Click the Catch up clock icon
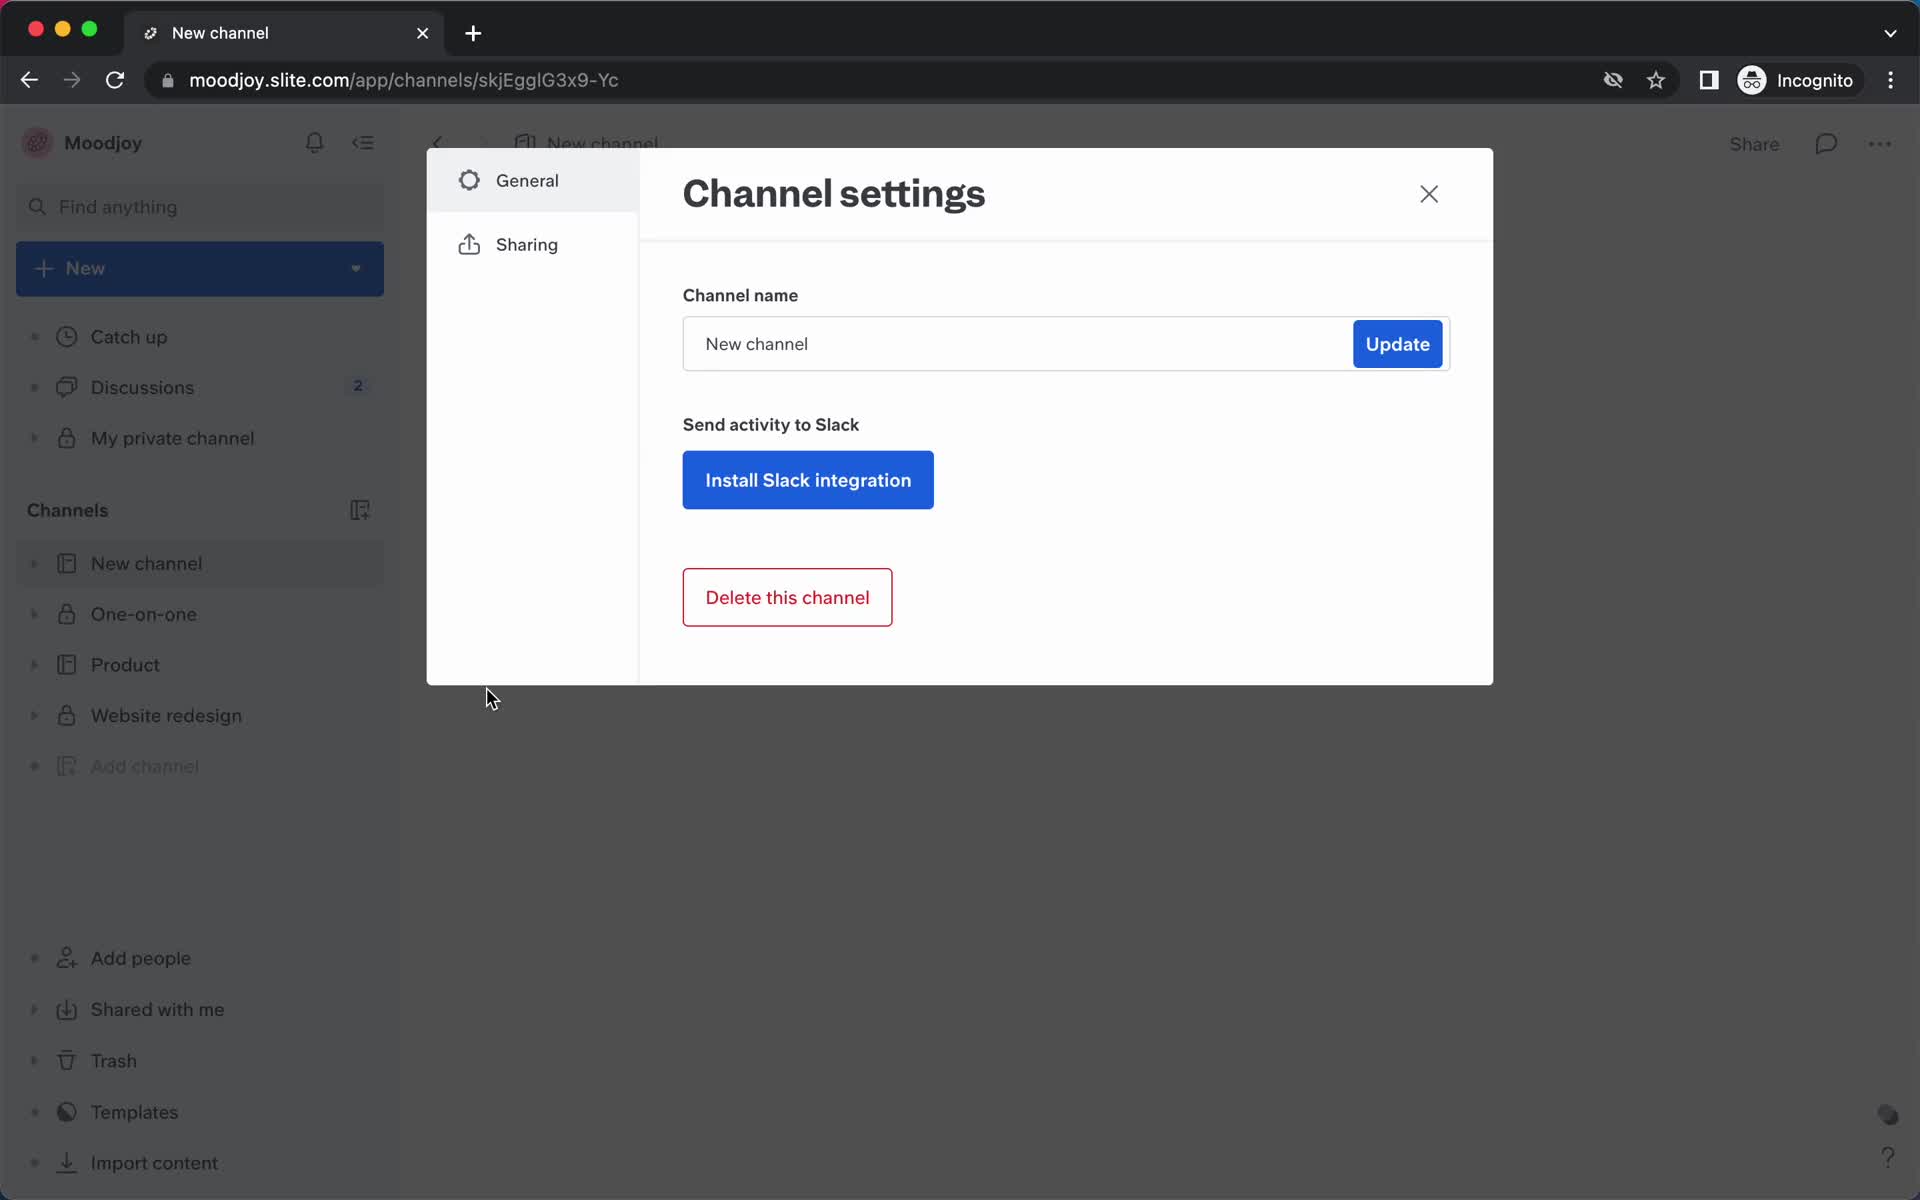 click(x=67, y=337)
